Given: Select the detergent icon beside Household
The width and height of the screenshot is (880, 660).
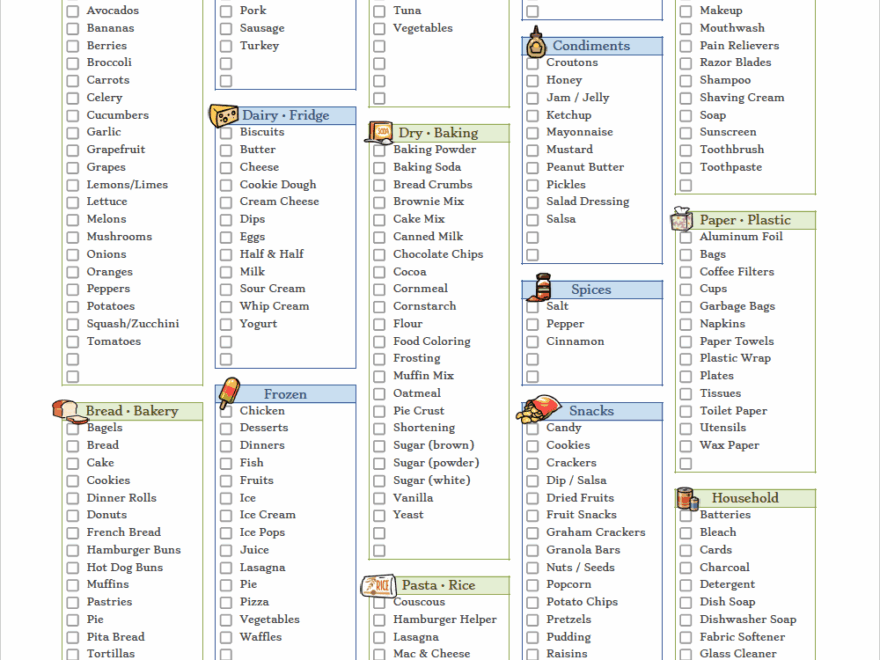Looking at the screenshot, I should 685,497.
